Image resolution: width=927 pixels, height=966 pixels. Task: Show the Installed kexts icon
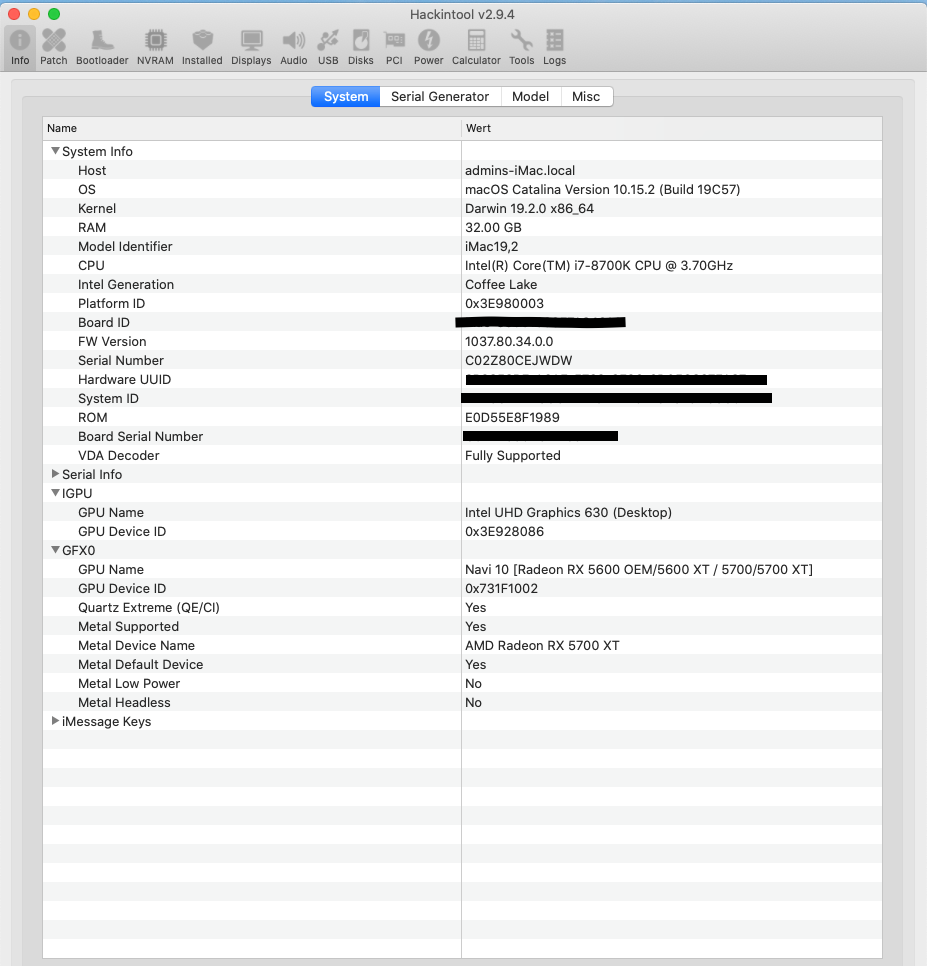pyautogui.click(x=202, y=47)
